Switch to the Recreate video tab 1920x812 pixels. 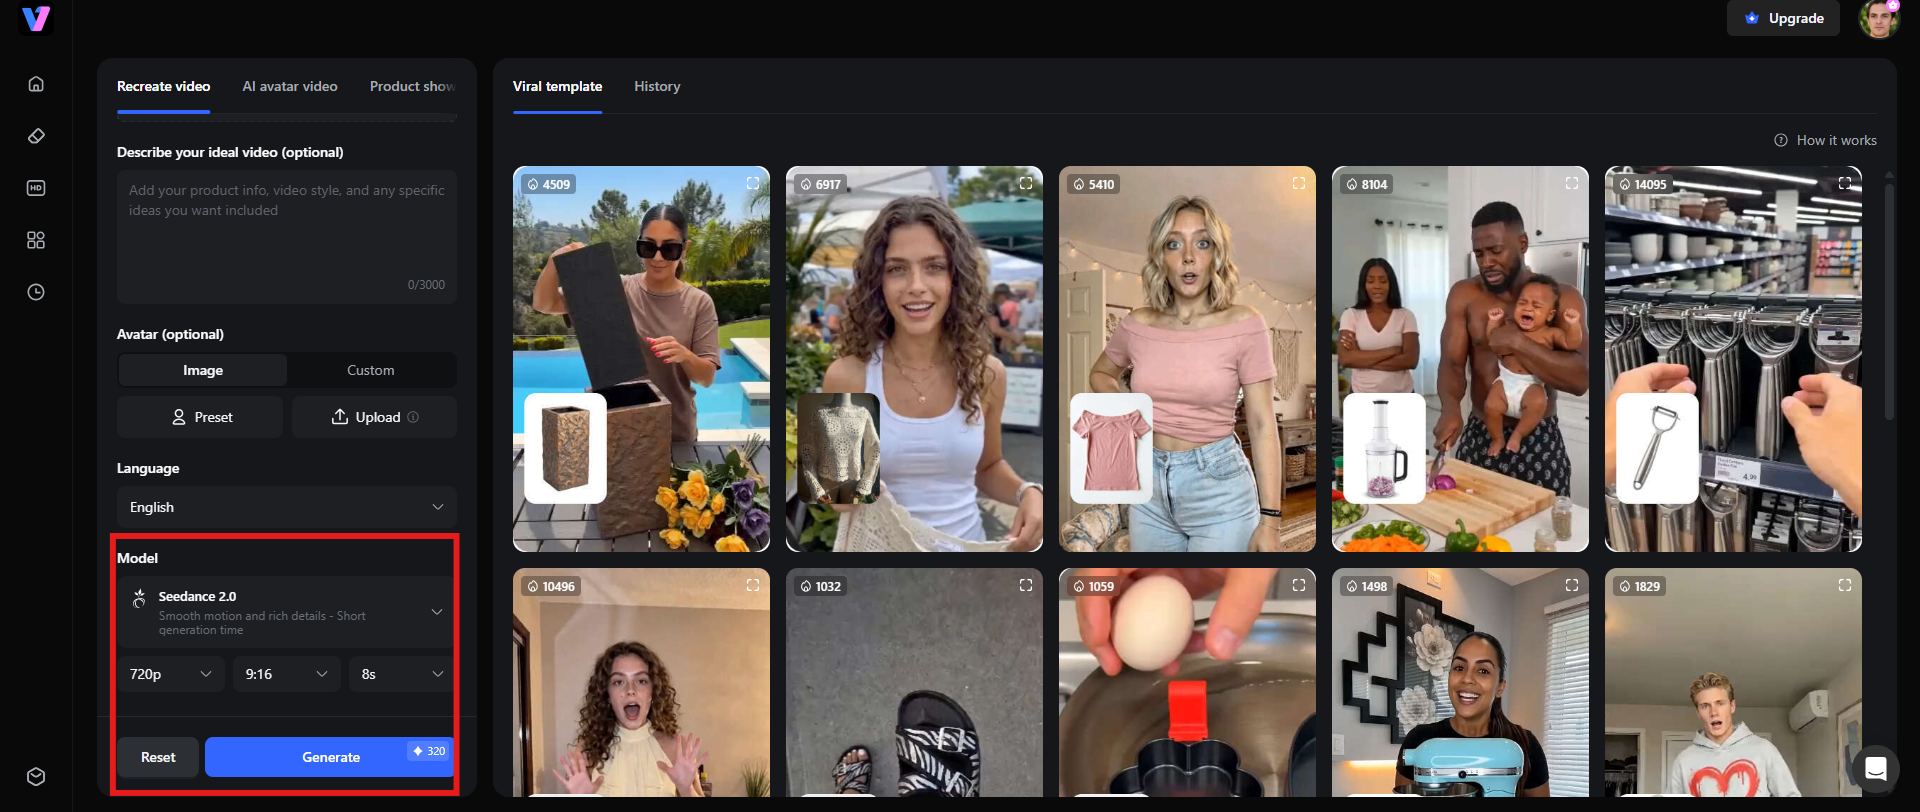pyautogui.click(x=163, y=87)
